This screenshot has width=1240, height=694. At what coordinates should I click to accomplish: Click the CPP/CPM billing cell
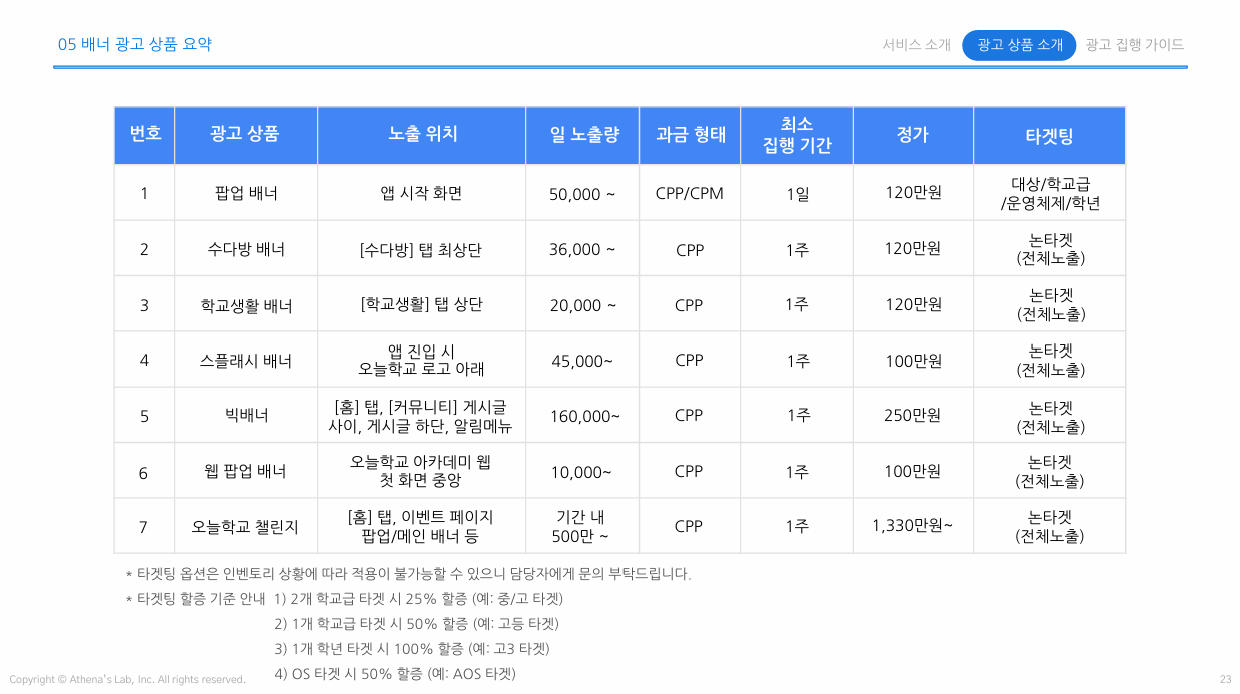690,193
